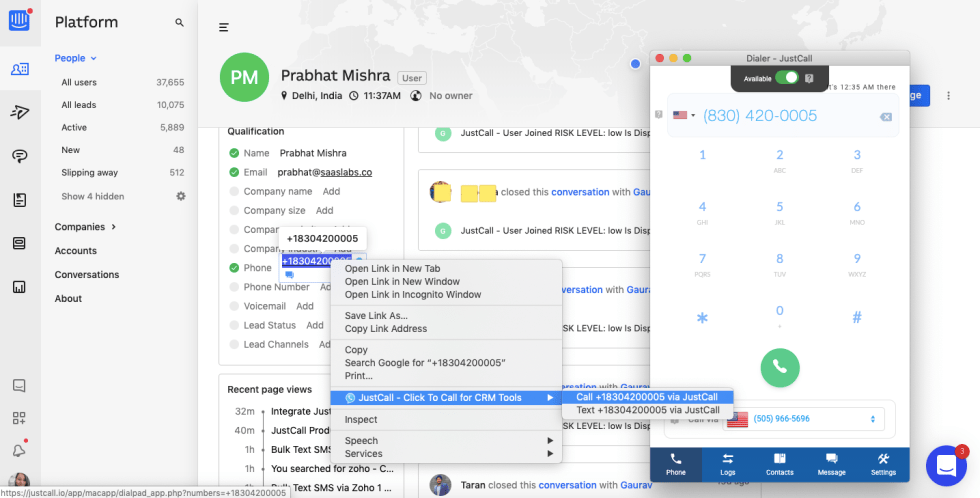The height and width of the screenshot is (498, 980).
Task: Dial digit 0 on keypad
Action: 779,316
